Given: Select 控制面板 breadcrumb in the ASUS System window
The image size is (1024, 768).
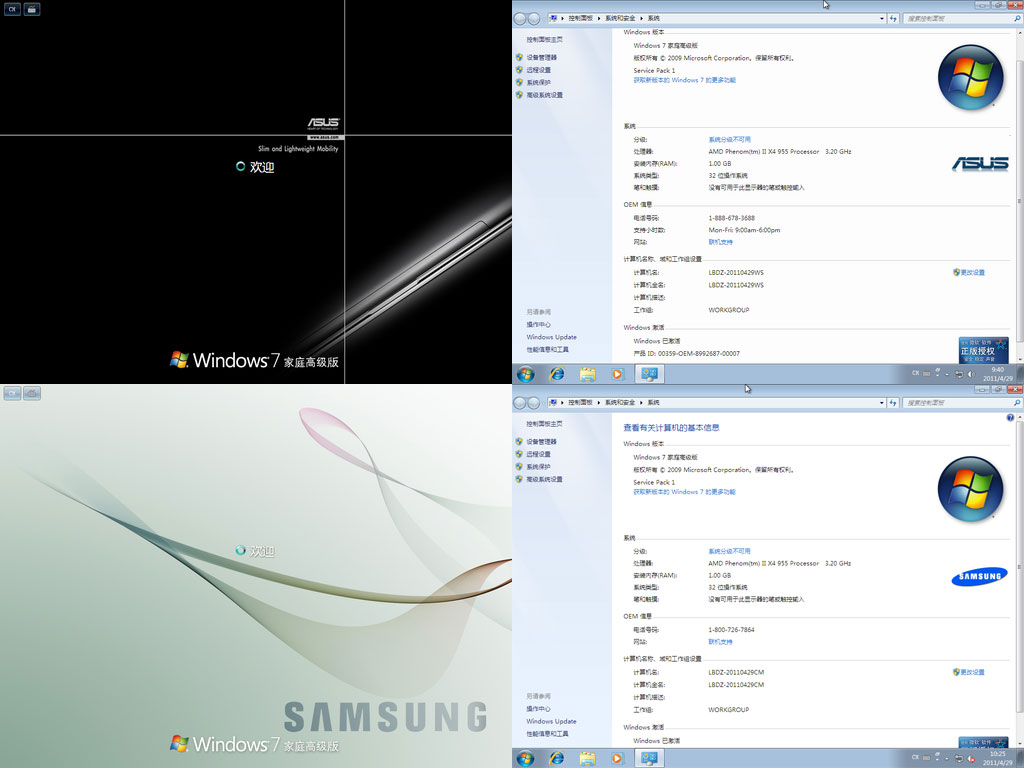Looking at the screenshot, I should (581, 19).
